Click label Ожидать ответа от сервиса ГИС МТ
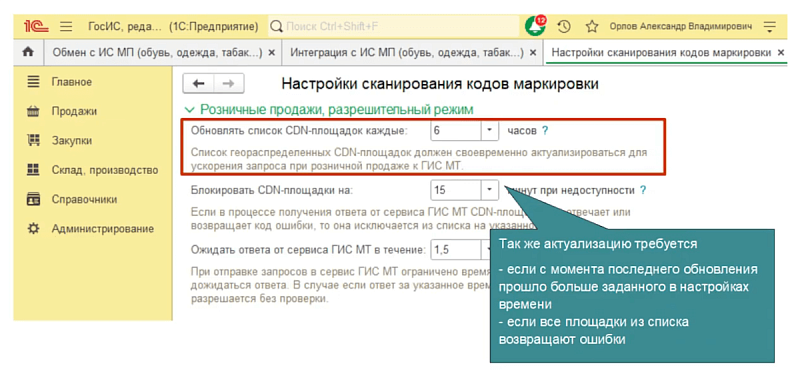This screenshot has height=382, width=800. (308, 250)
